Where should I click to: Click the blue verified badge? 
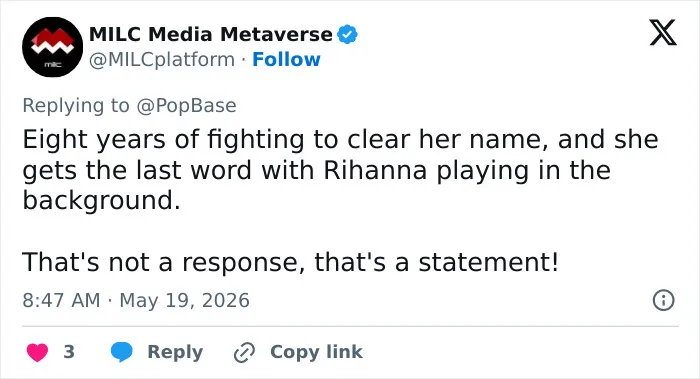(347, 34)
